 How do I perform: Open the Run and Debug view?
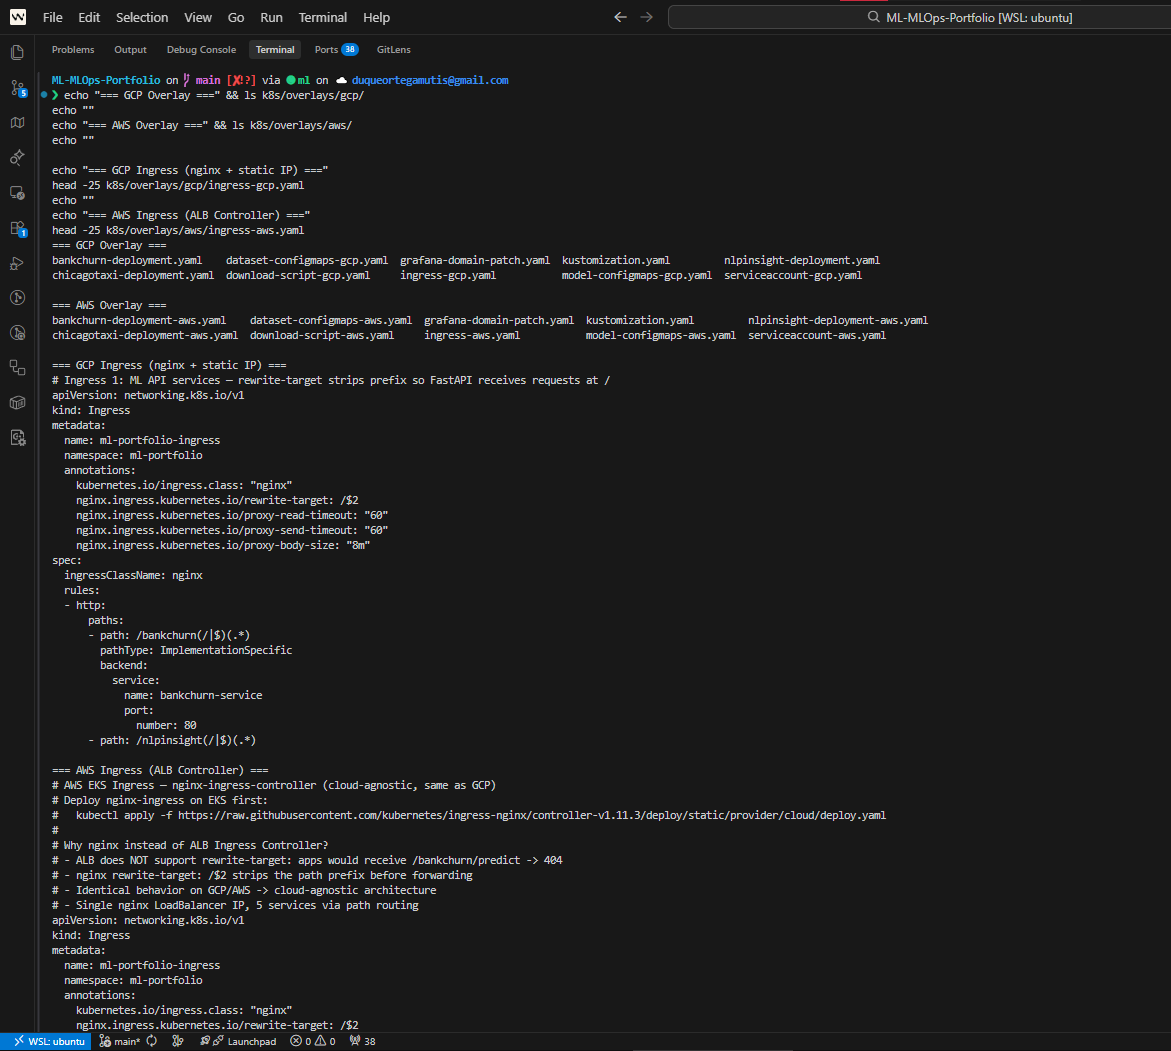point(17,263)
